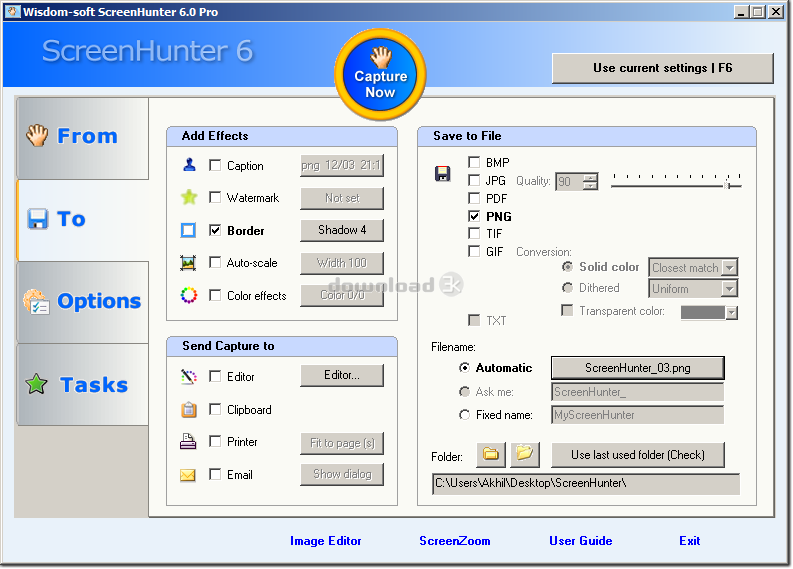The height and width of the screenshot is (569, 793).
Task: Select the Automatic filename radio button
Action: pyautogui.click(x=464, y=368)
